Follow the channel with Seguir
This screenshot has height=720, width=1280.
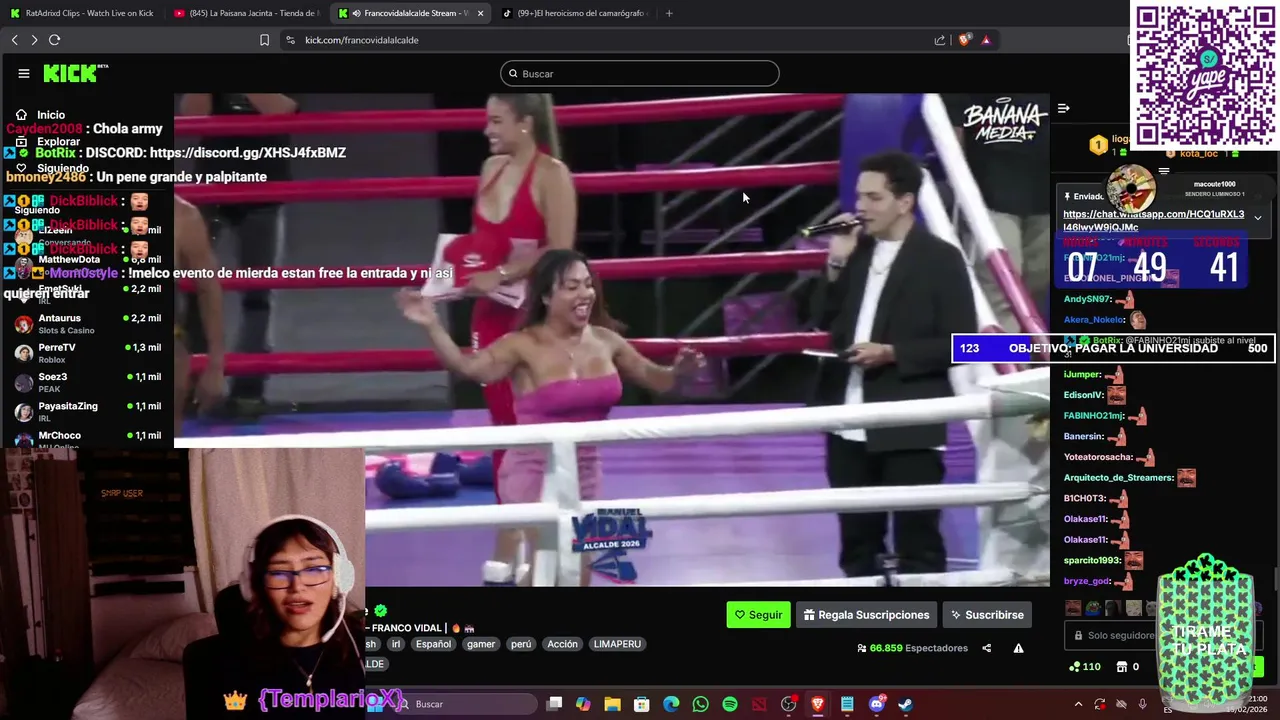758,615
